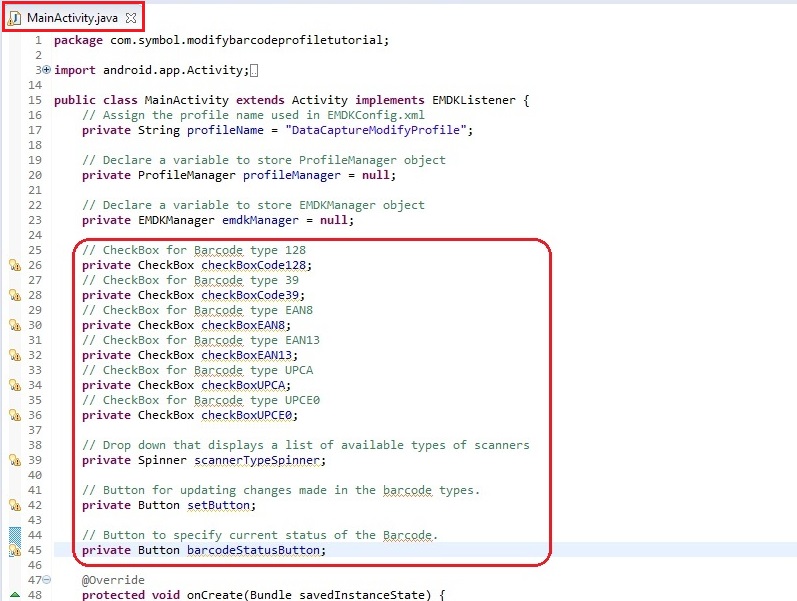Click the warning marker next to checkBoxUPCA
Screen dimensions: 797x601
pyautogui.click(x=15, y=385)
